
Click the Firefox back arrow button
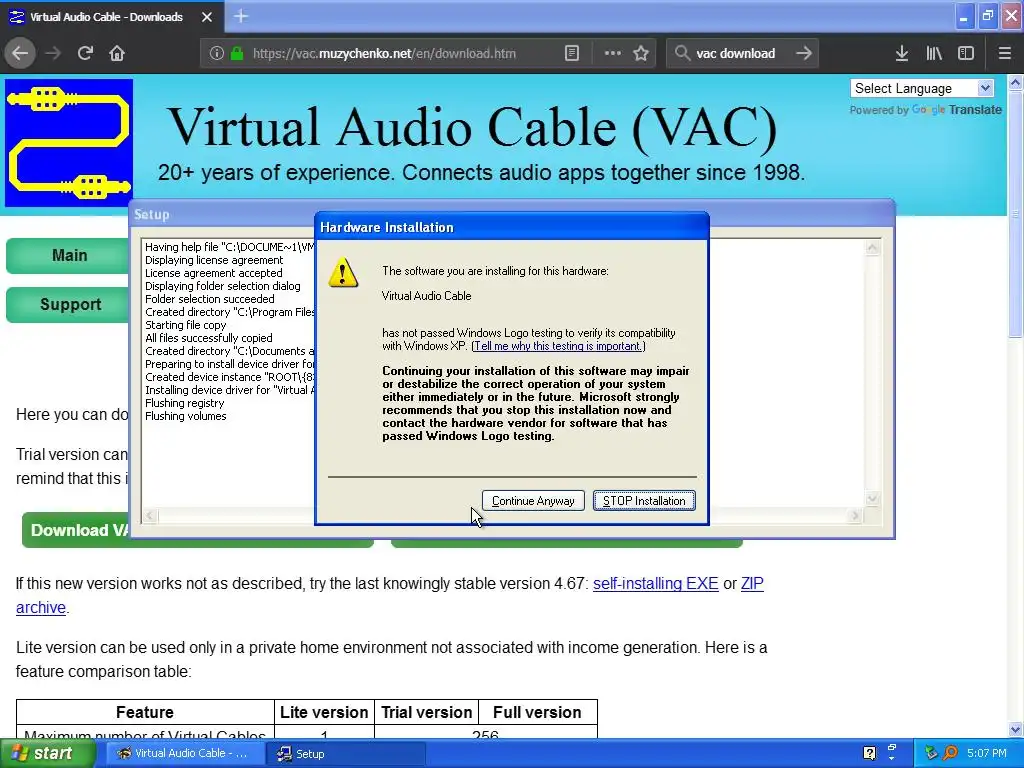(20, 53)
